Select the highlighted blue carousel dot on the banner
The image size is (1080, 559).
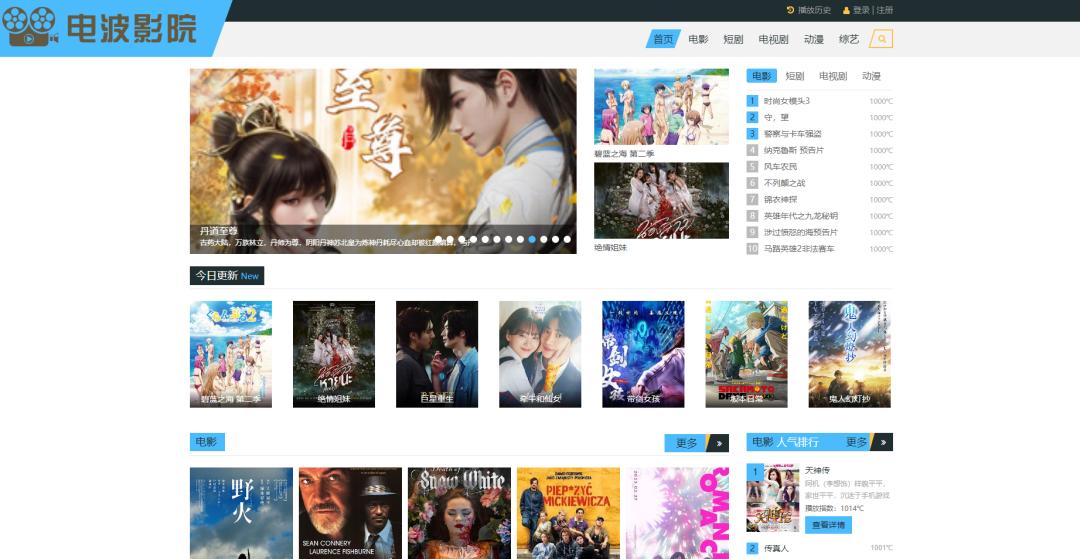pyautogui.click(x=532, y=240)
